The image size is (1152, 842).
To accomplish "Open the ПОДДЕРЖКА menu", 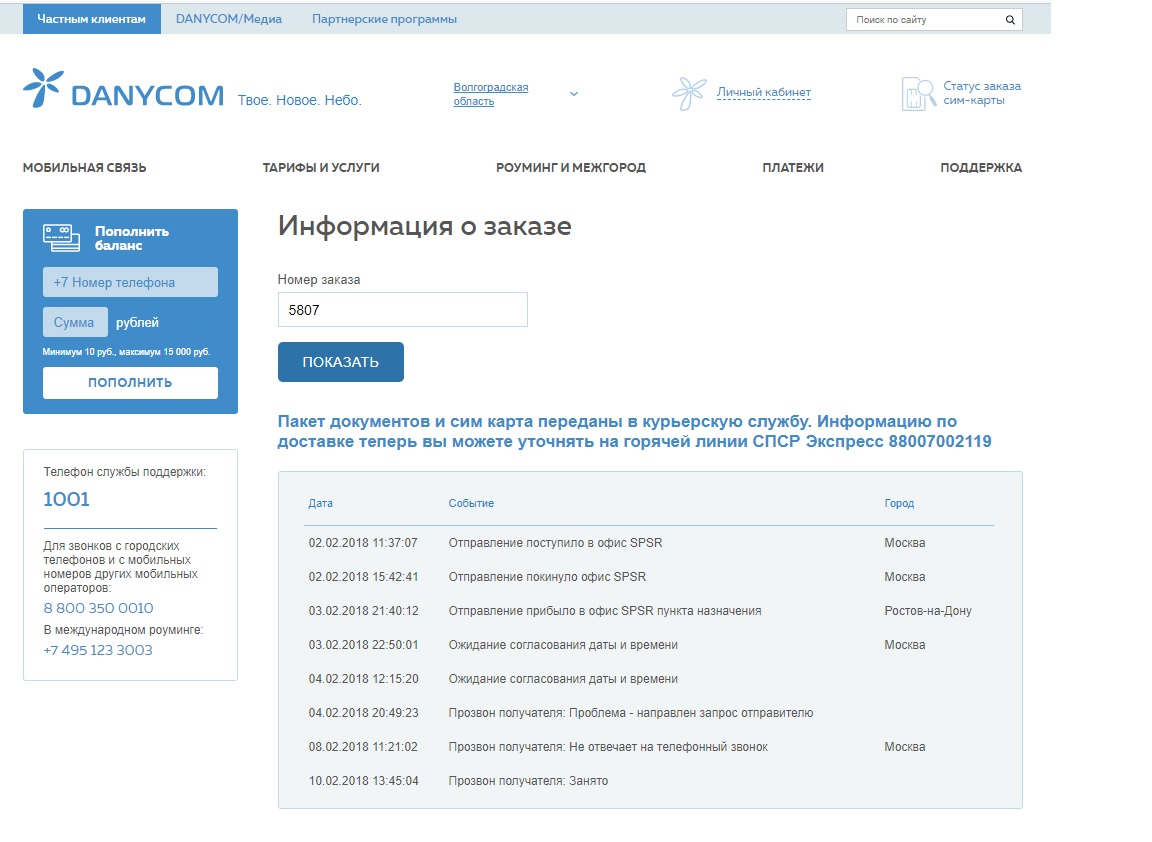I will click(x=981, y=168).
